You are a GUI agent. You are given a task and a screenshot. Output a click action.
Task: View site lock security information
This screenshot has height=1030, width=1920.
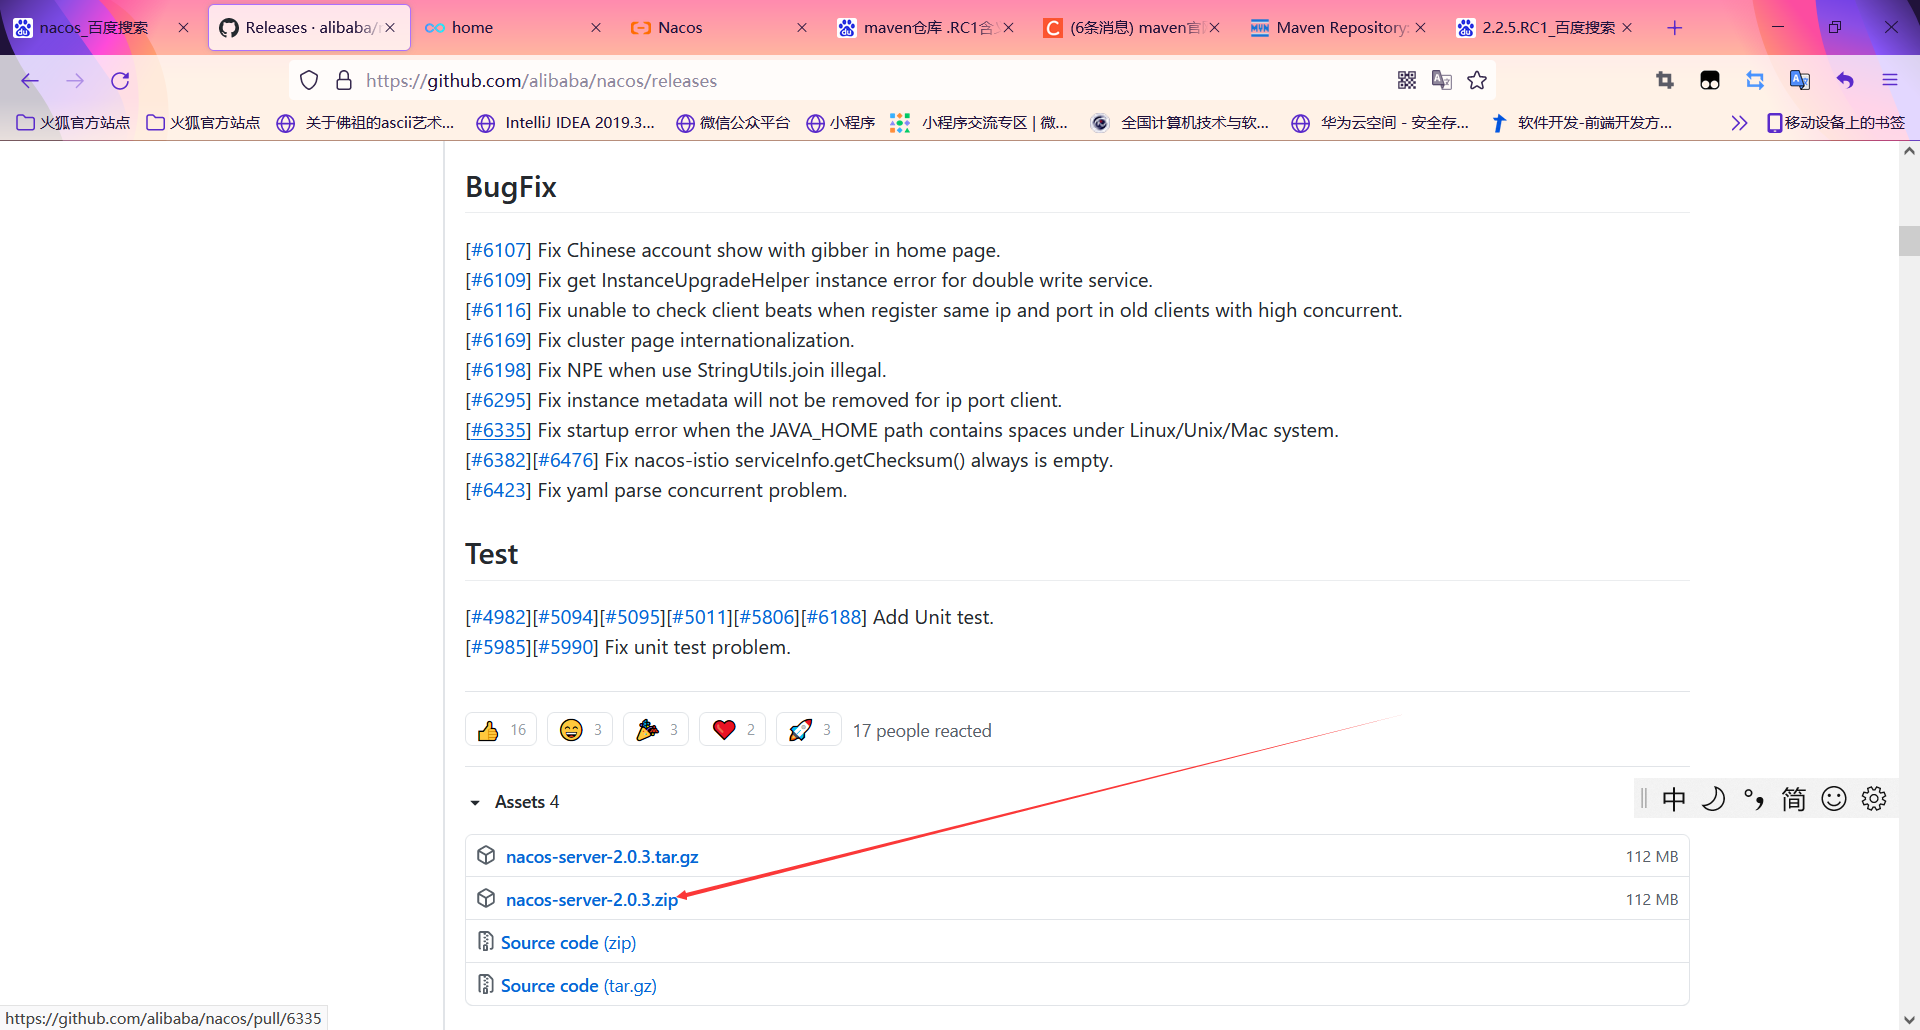click(344, 80)
